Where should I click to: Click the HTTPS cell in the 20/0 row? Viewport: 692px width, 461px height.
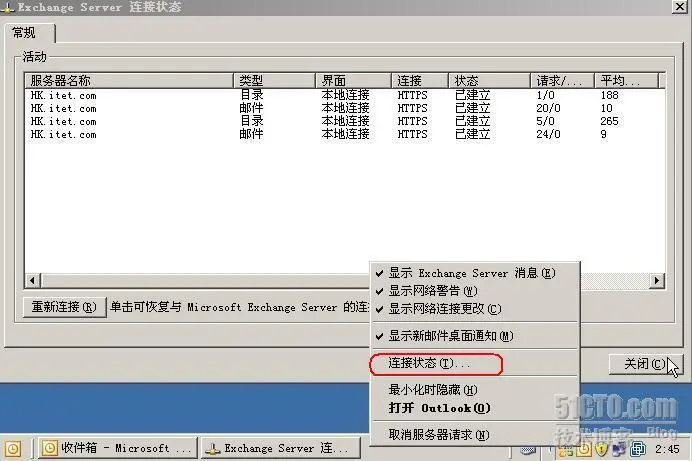click(x=413, y=109)
